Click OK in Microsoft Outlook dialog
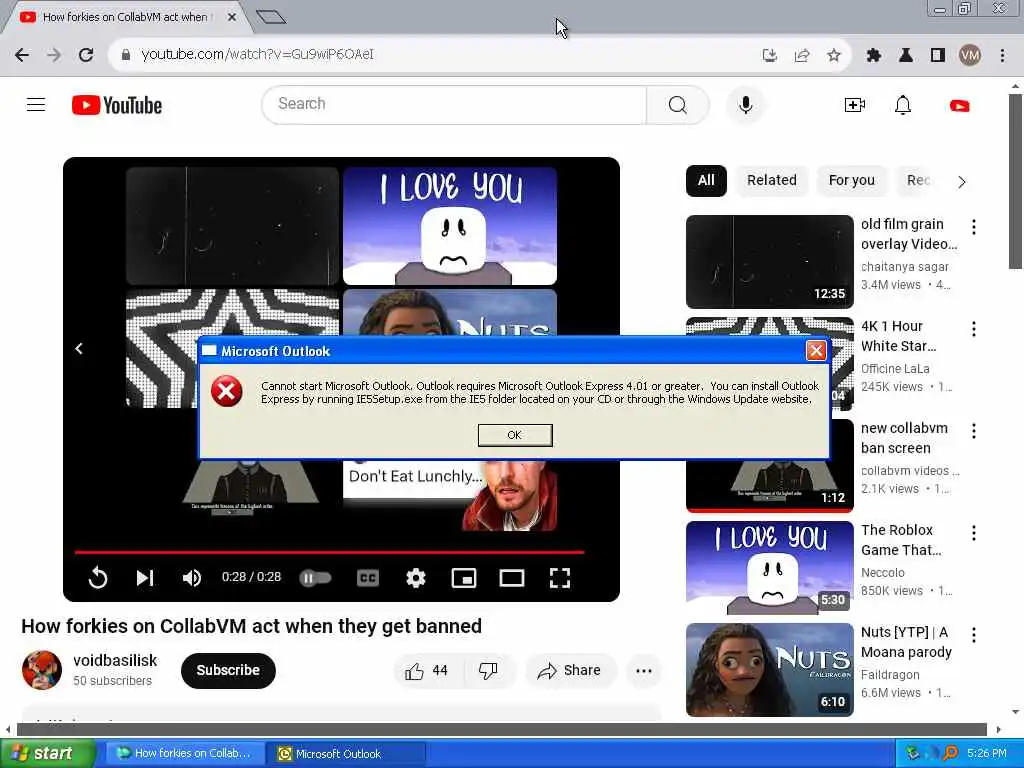1024x768 pixels. [515, 435]
